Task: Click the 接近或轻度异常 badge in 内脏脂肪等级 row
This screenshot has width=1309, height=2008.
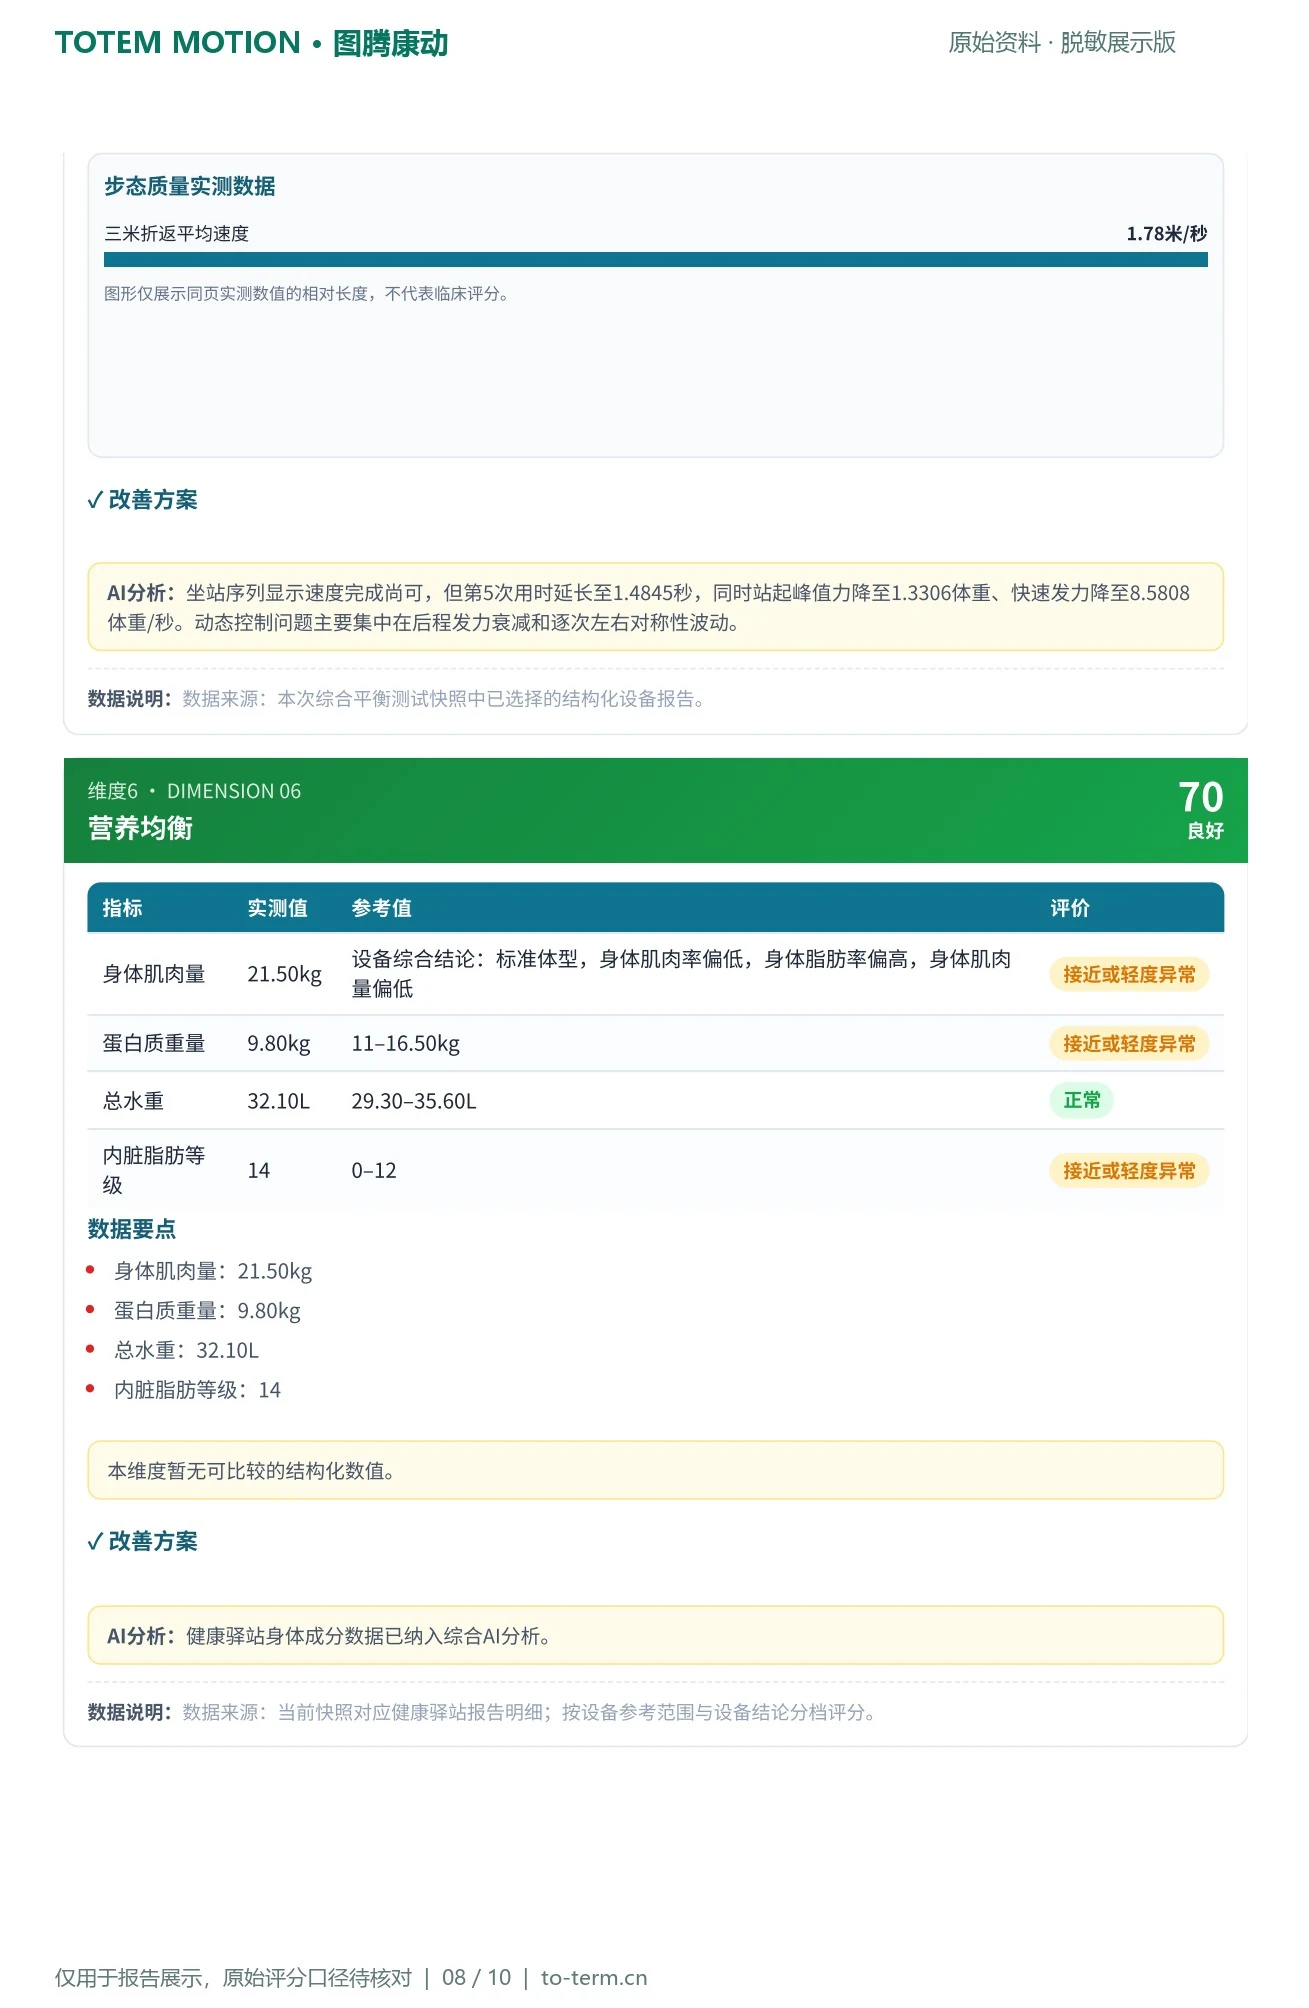Action: (1129, 1171)
